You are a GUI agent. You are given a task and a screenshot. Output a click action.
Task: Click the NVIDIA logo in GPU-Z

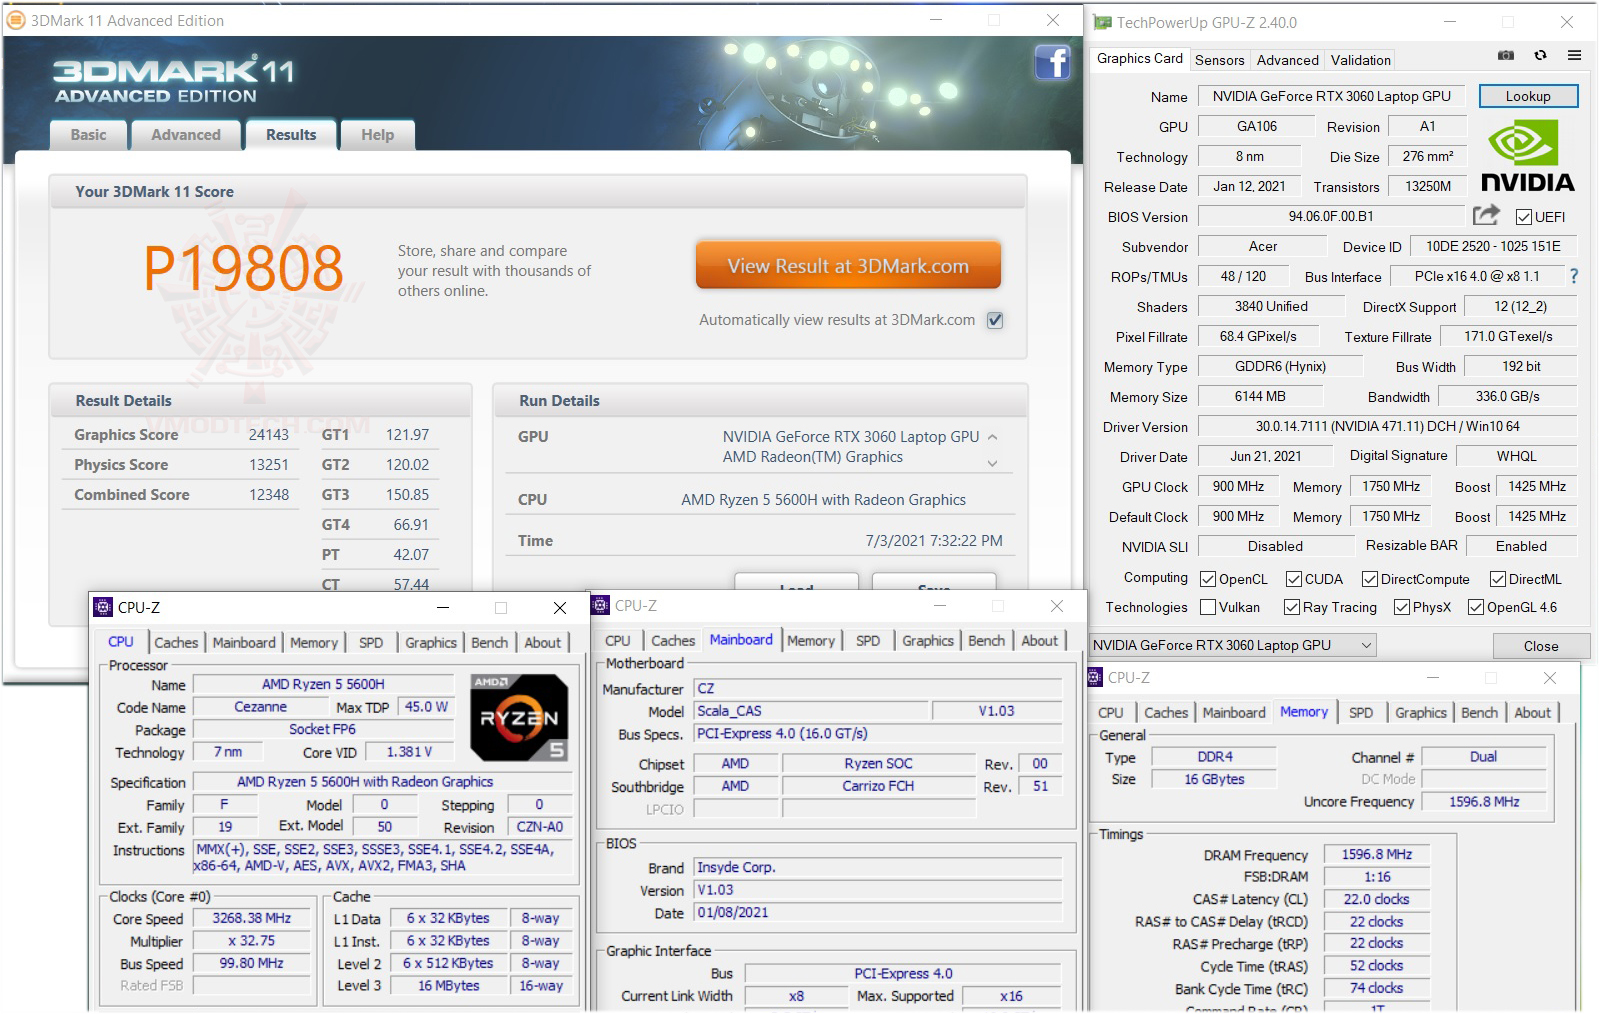[1527, 156]
